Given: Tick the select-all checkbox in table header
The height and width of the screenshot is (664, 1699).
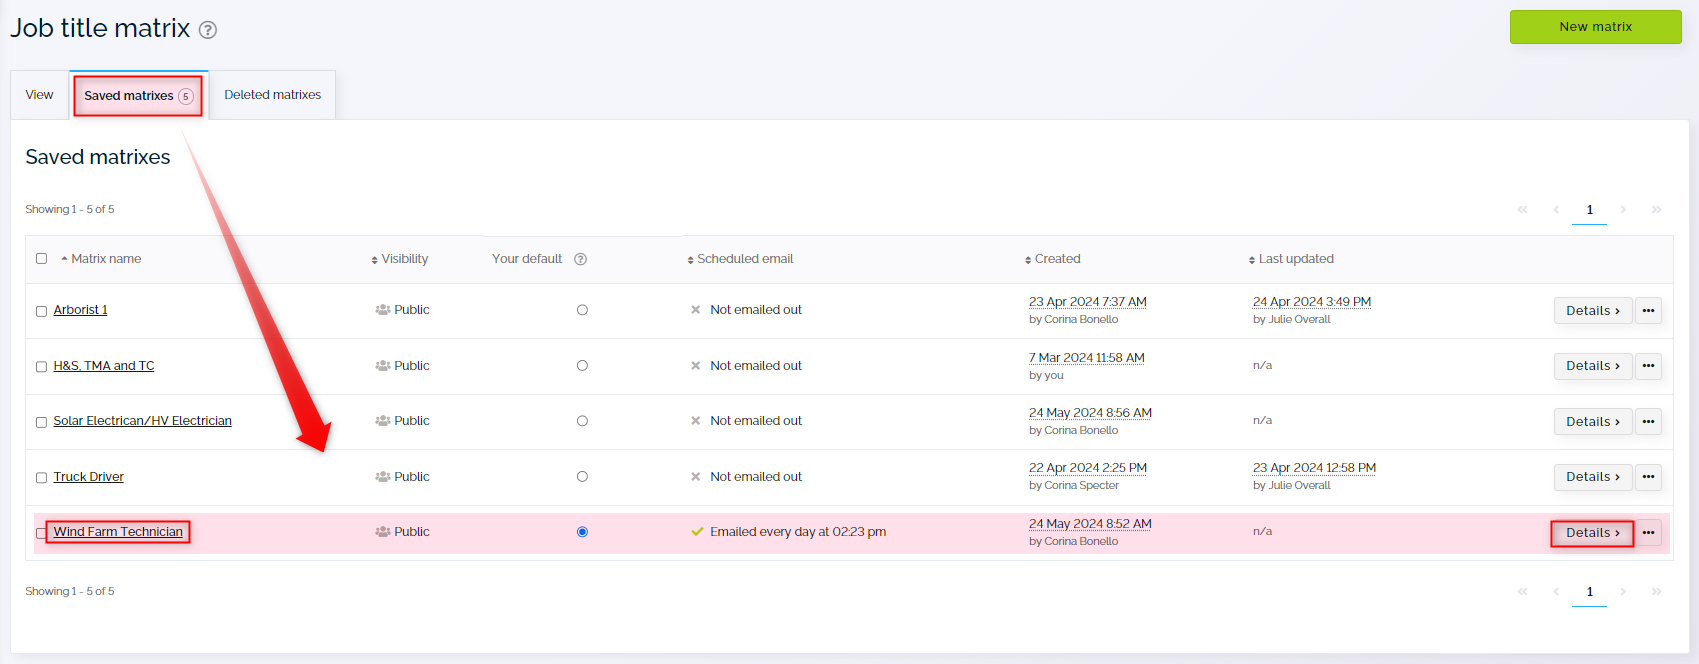Looking at the screenshot, I should pyautogui.click(x=41, y=259).
